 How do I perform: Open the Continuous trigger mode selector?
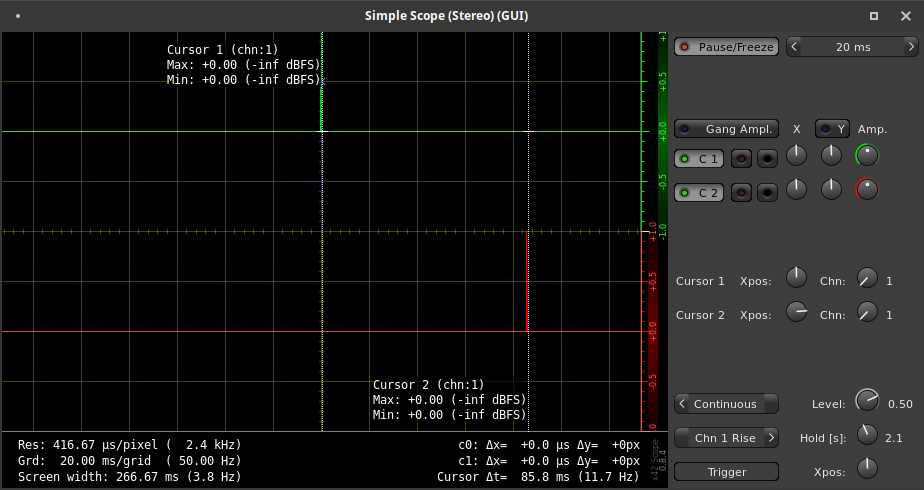(726, 404)
